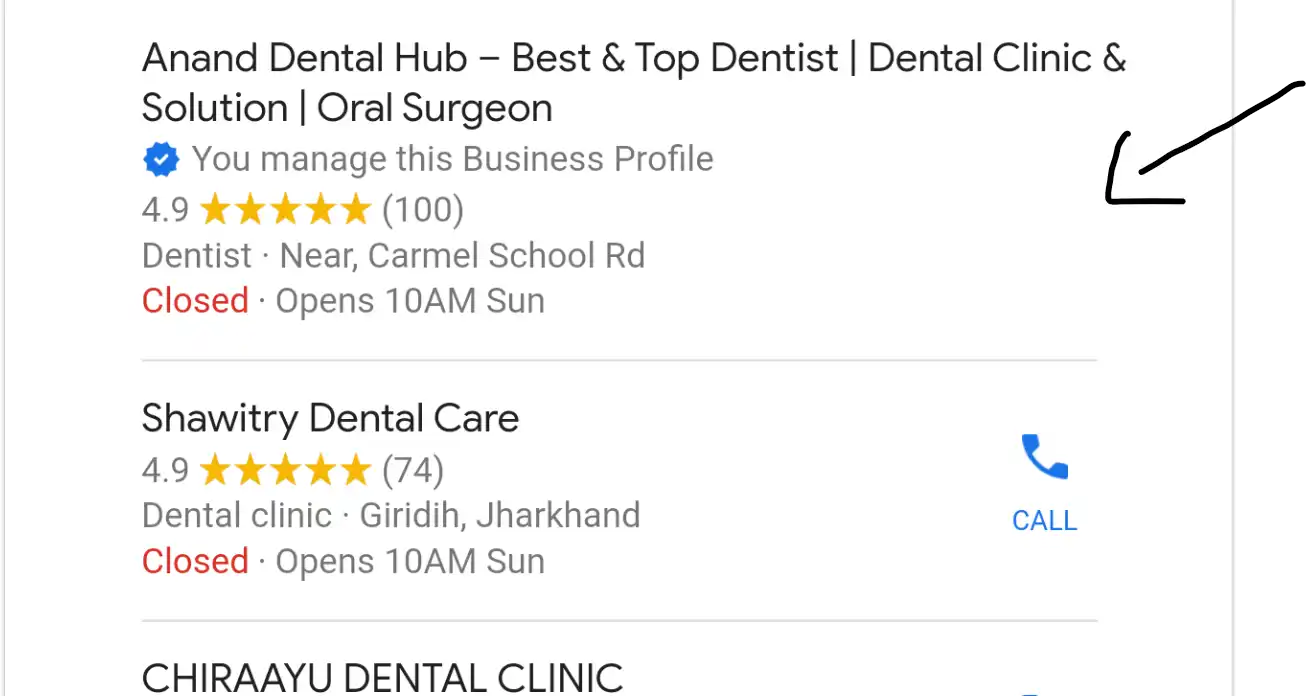Open the CHIRAAYU DENTAL CLINIC listing
The image size is (1306, 696).
[x=382, y=677]
